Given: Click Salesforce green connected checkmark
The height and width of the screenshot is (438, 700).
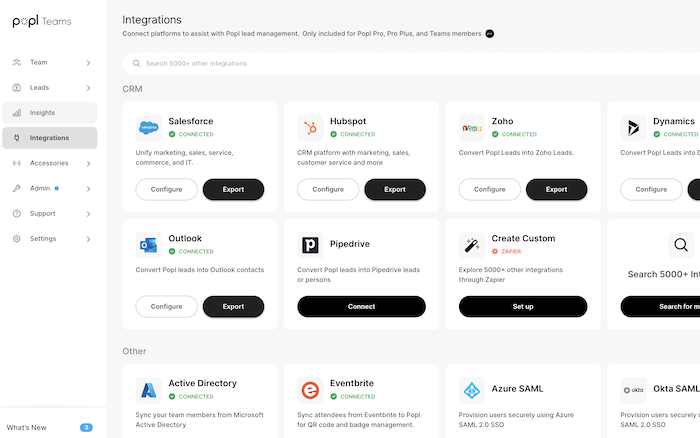Looking at the screenshot, I should click(x=172, y=134).
